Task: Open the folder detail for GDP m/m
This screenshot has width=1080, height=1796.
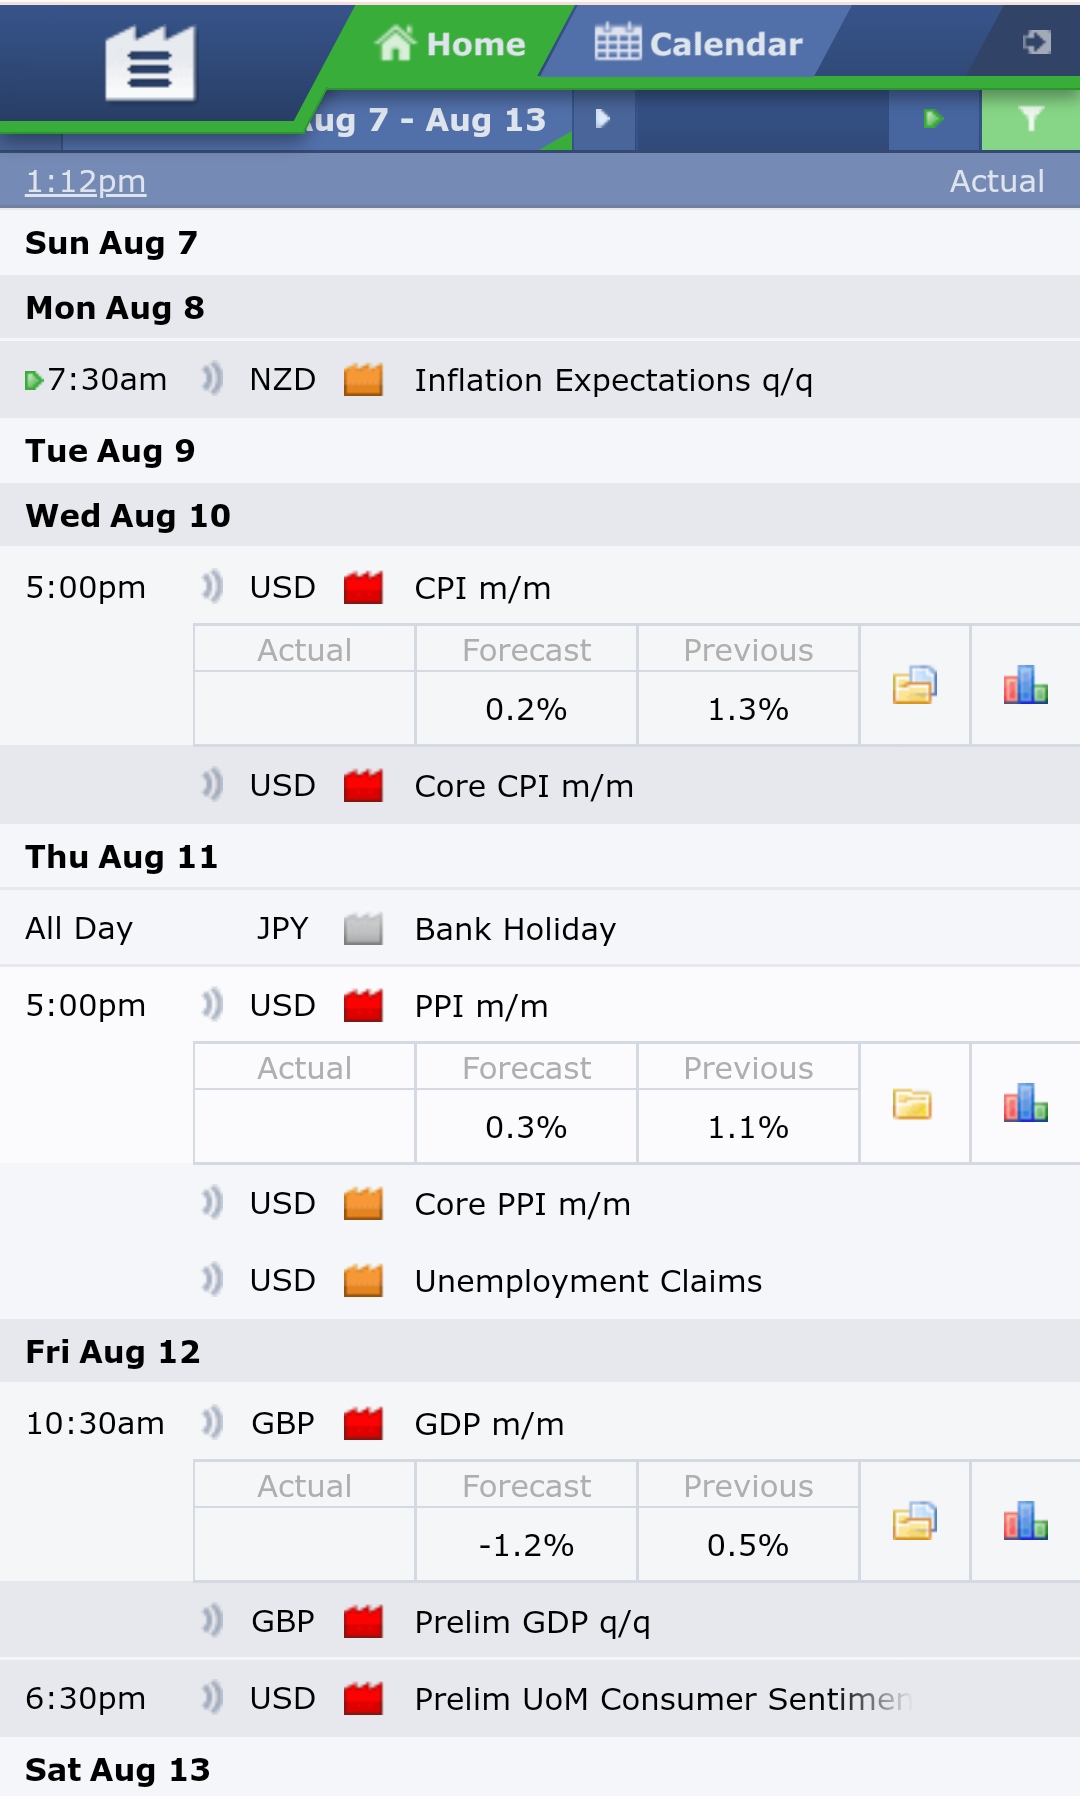Action: pos(914,1522)
